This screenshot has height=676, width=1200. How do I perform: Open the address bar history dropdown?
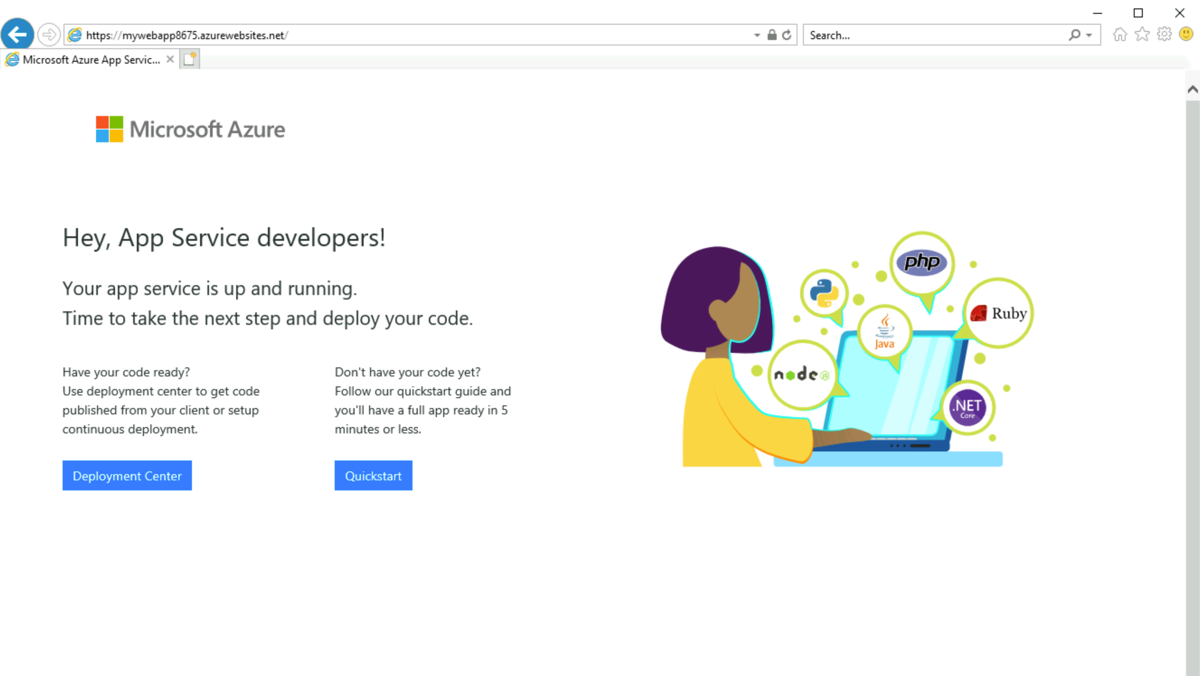coord(757,33)
